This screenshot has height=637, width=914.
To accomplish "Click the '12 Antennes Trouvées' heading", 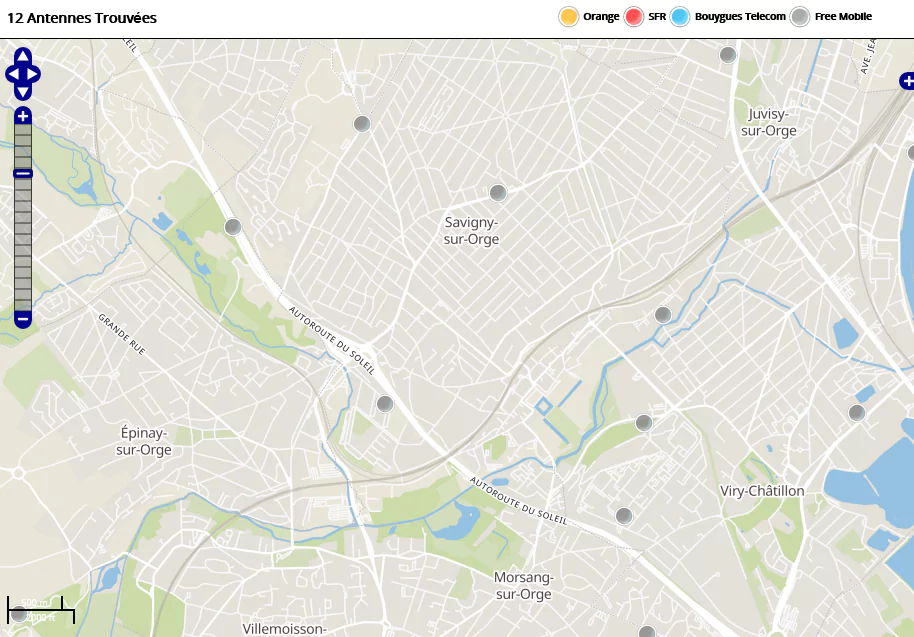I will point(82,18).
